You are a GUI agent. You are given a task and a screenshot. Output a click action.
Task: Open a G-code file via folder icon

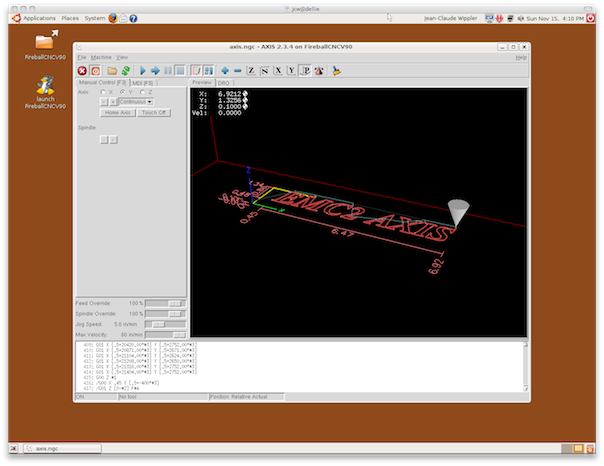click(x=112, y=71)
